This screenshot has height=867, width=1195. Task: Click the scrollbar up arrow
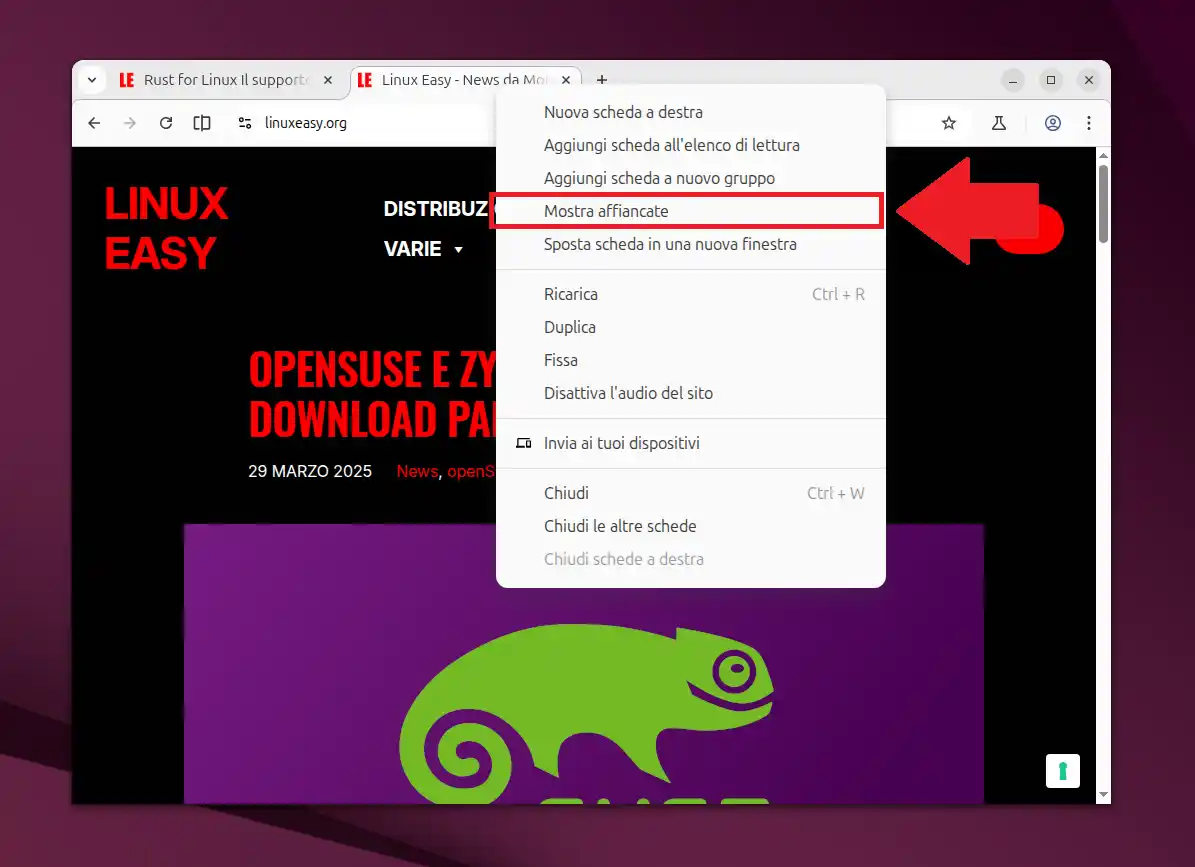1103,155
